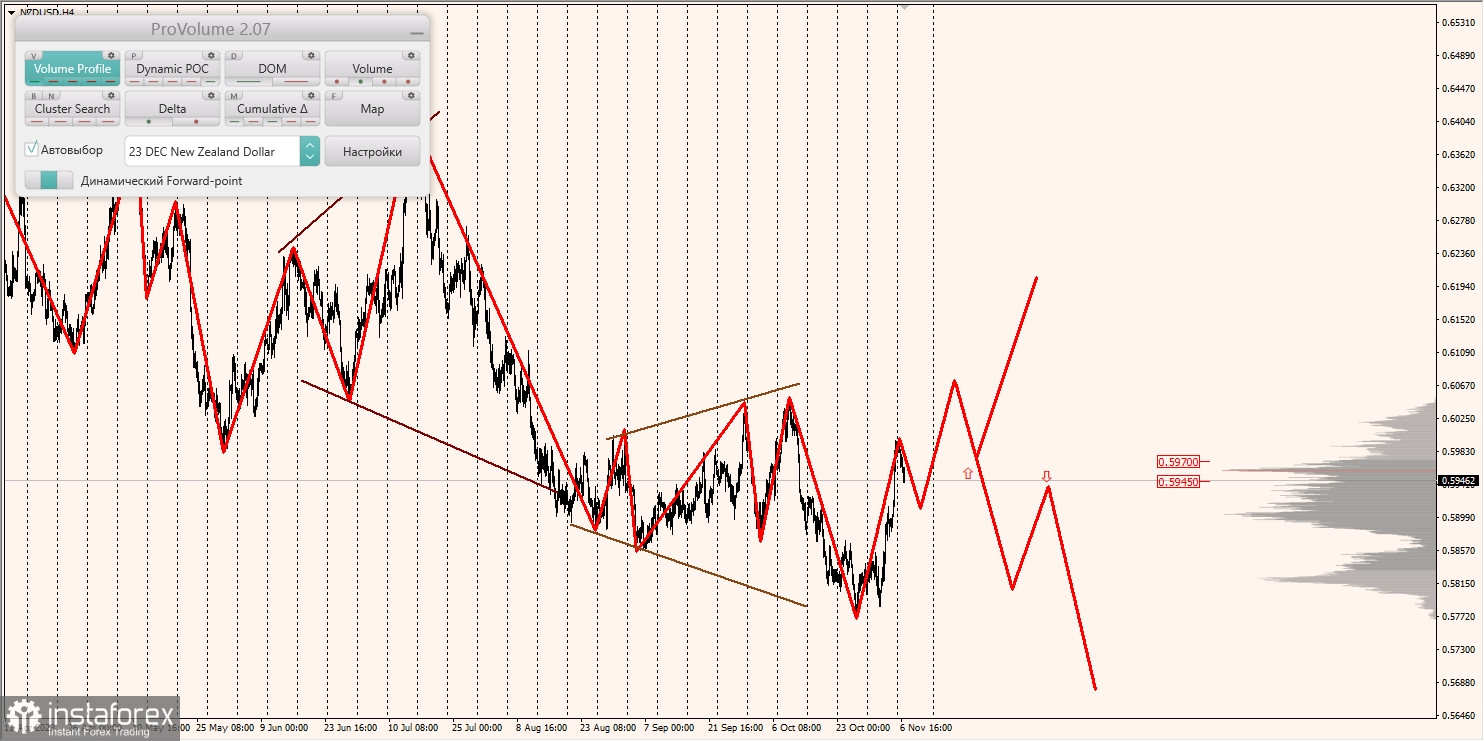Click the N hotkey tag on Cluster Search

click(x=52, y=96)
